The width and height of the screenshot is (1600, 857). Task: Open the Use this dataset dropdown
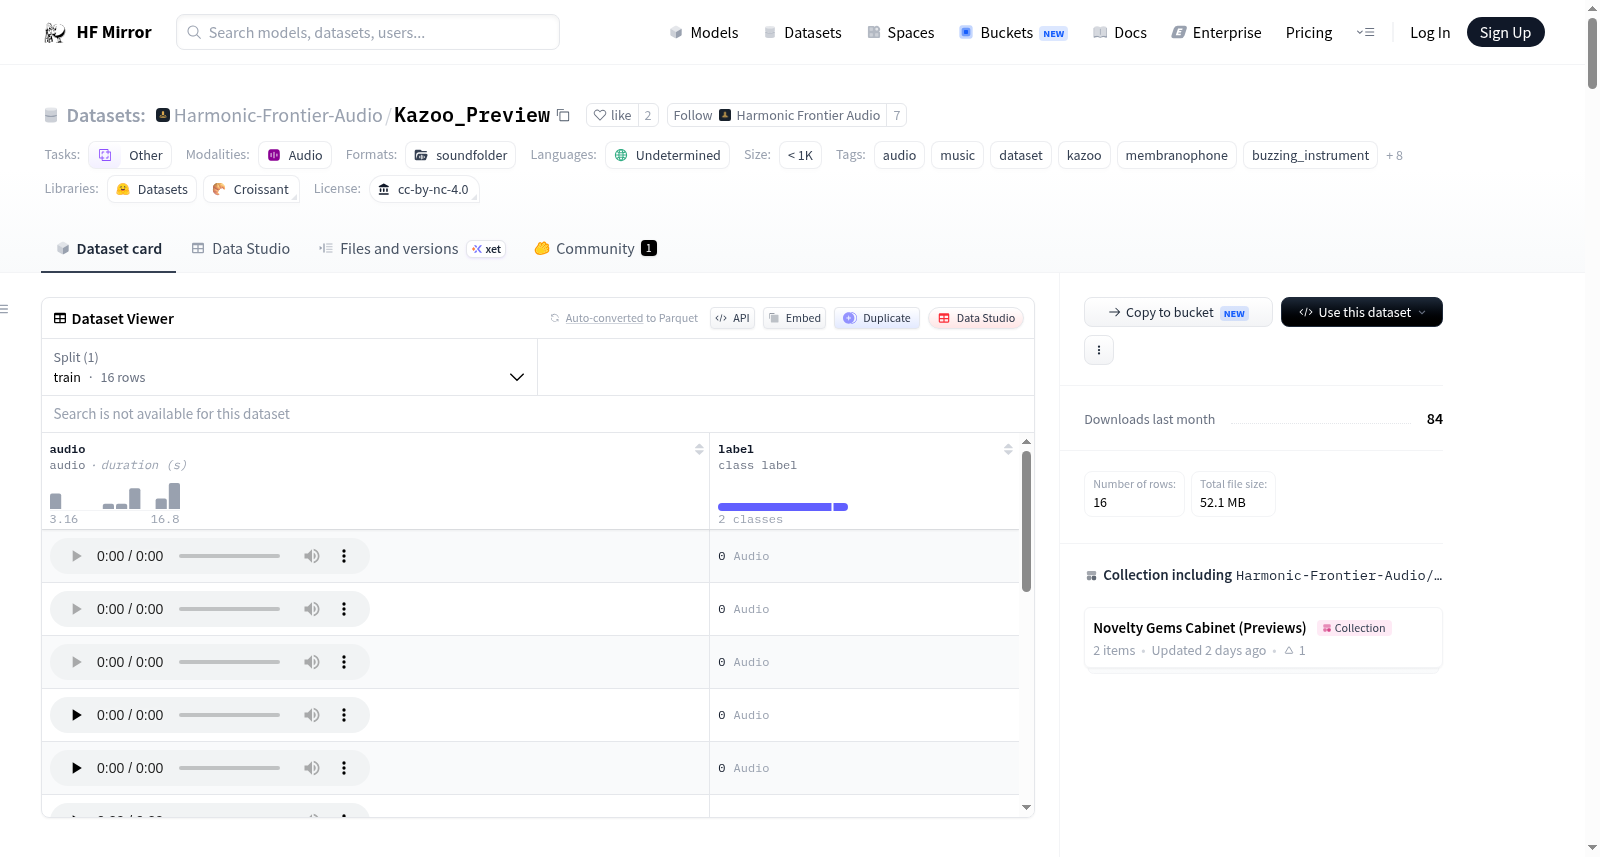[1362, 312]
